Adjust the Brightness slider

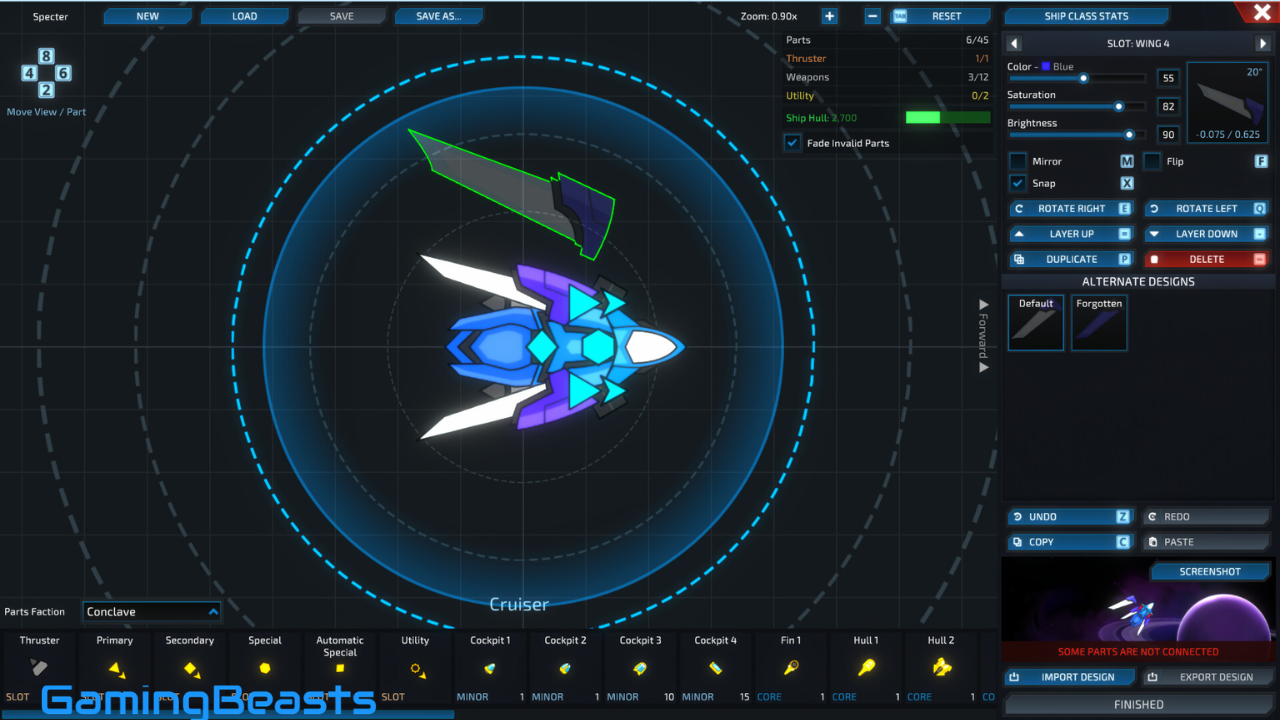tap(1078, 134)
